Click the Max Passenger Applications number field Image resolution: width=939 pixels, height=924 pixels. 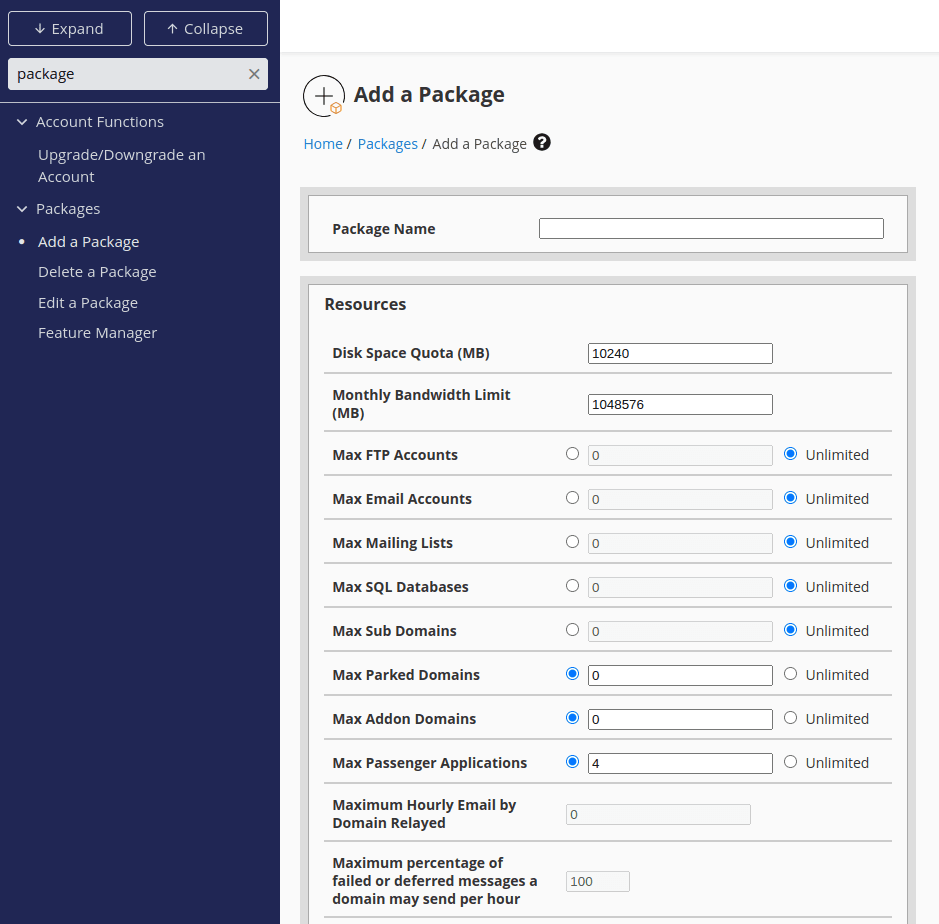(680, 764)
